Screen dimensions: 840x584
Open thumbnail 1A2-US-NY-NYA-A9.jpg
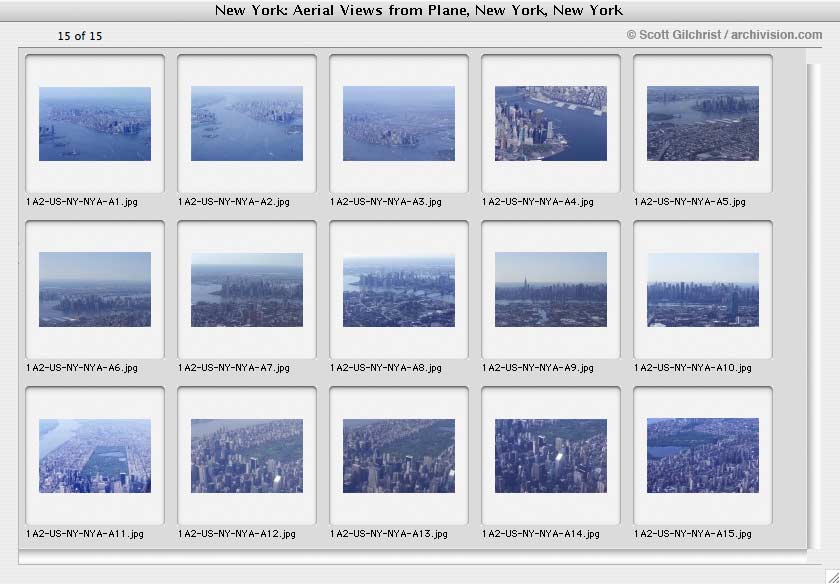551,289
